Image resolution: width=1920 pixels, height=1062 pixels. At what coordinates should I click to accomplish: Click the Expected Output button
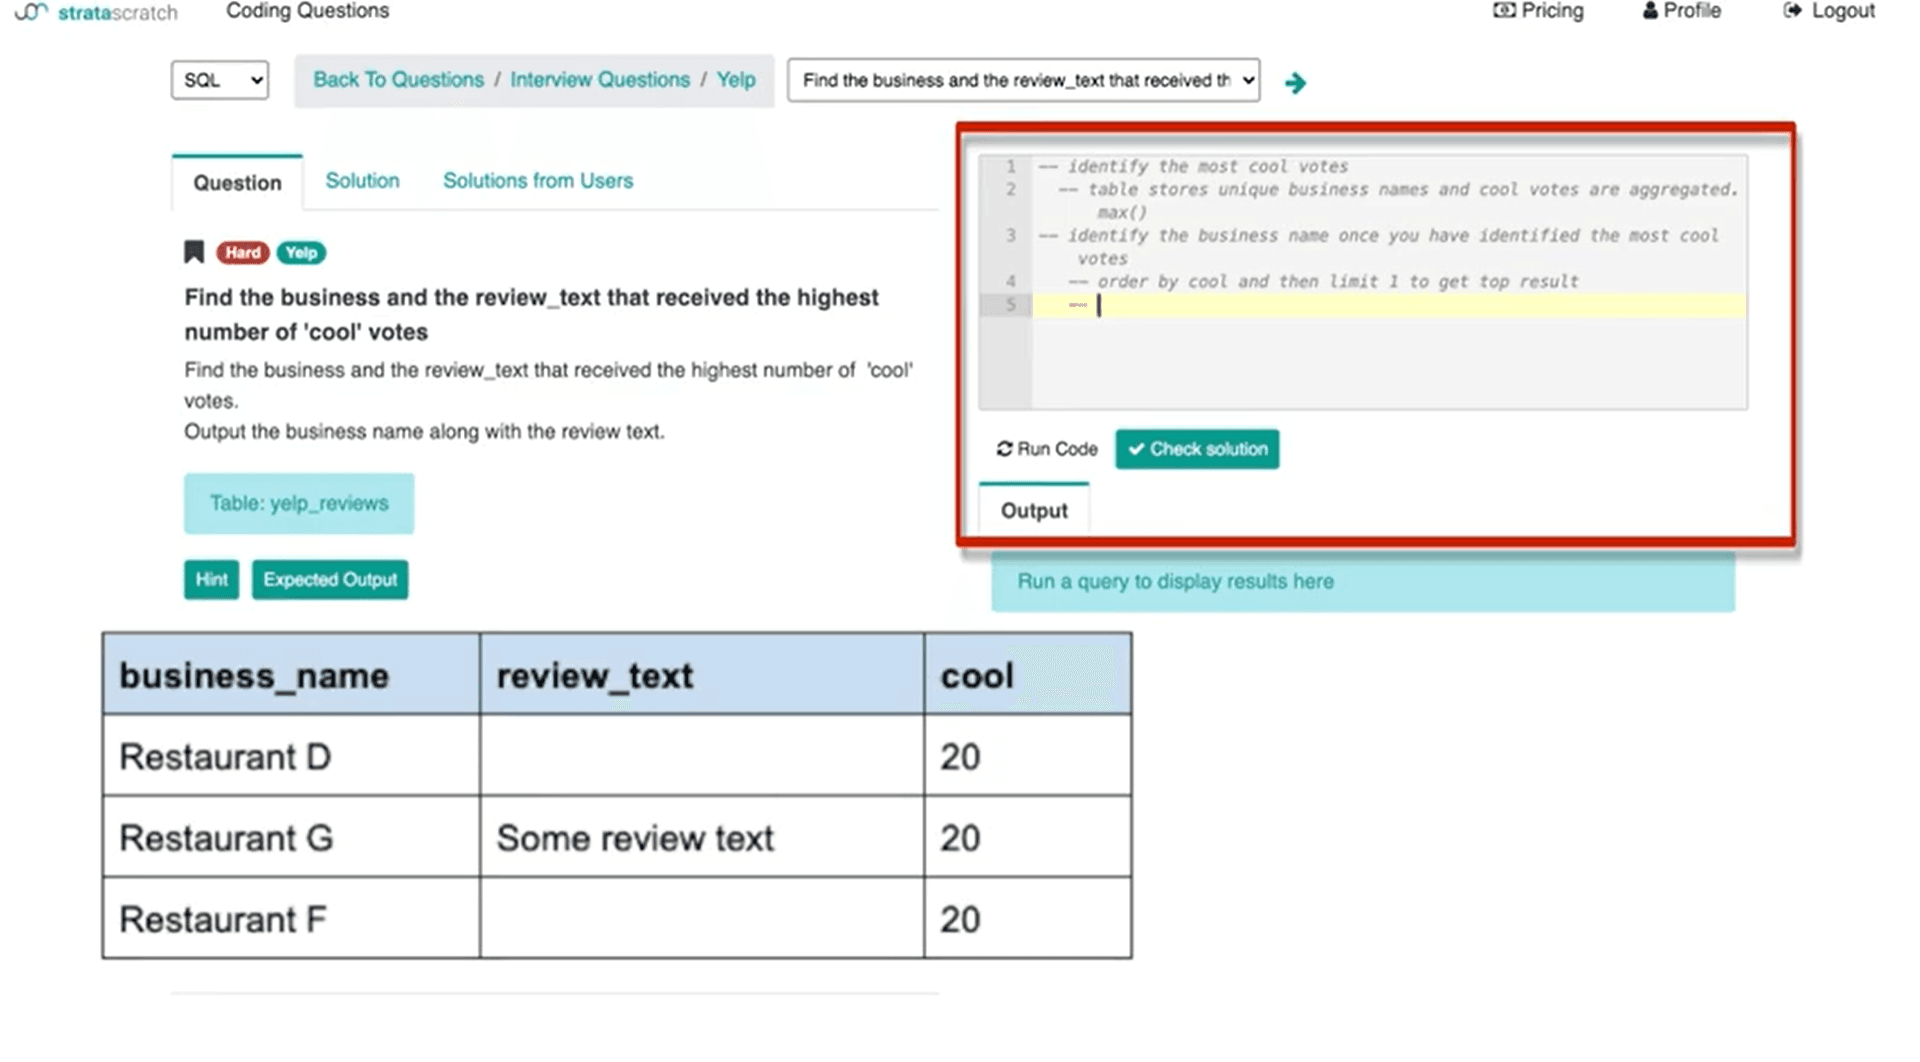[x=330, y=579]
